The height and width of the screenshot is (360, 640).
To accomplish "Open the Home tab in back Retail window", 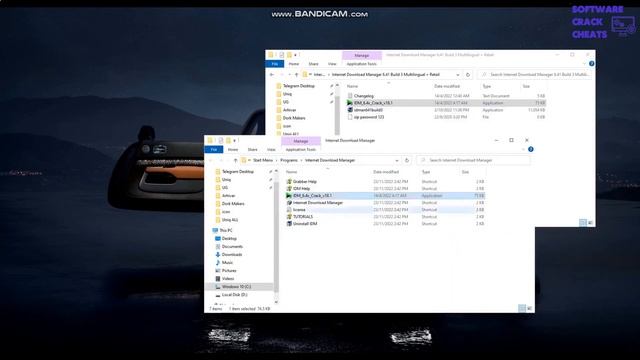I will point(294,64).
